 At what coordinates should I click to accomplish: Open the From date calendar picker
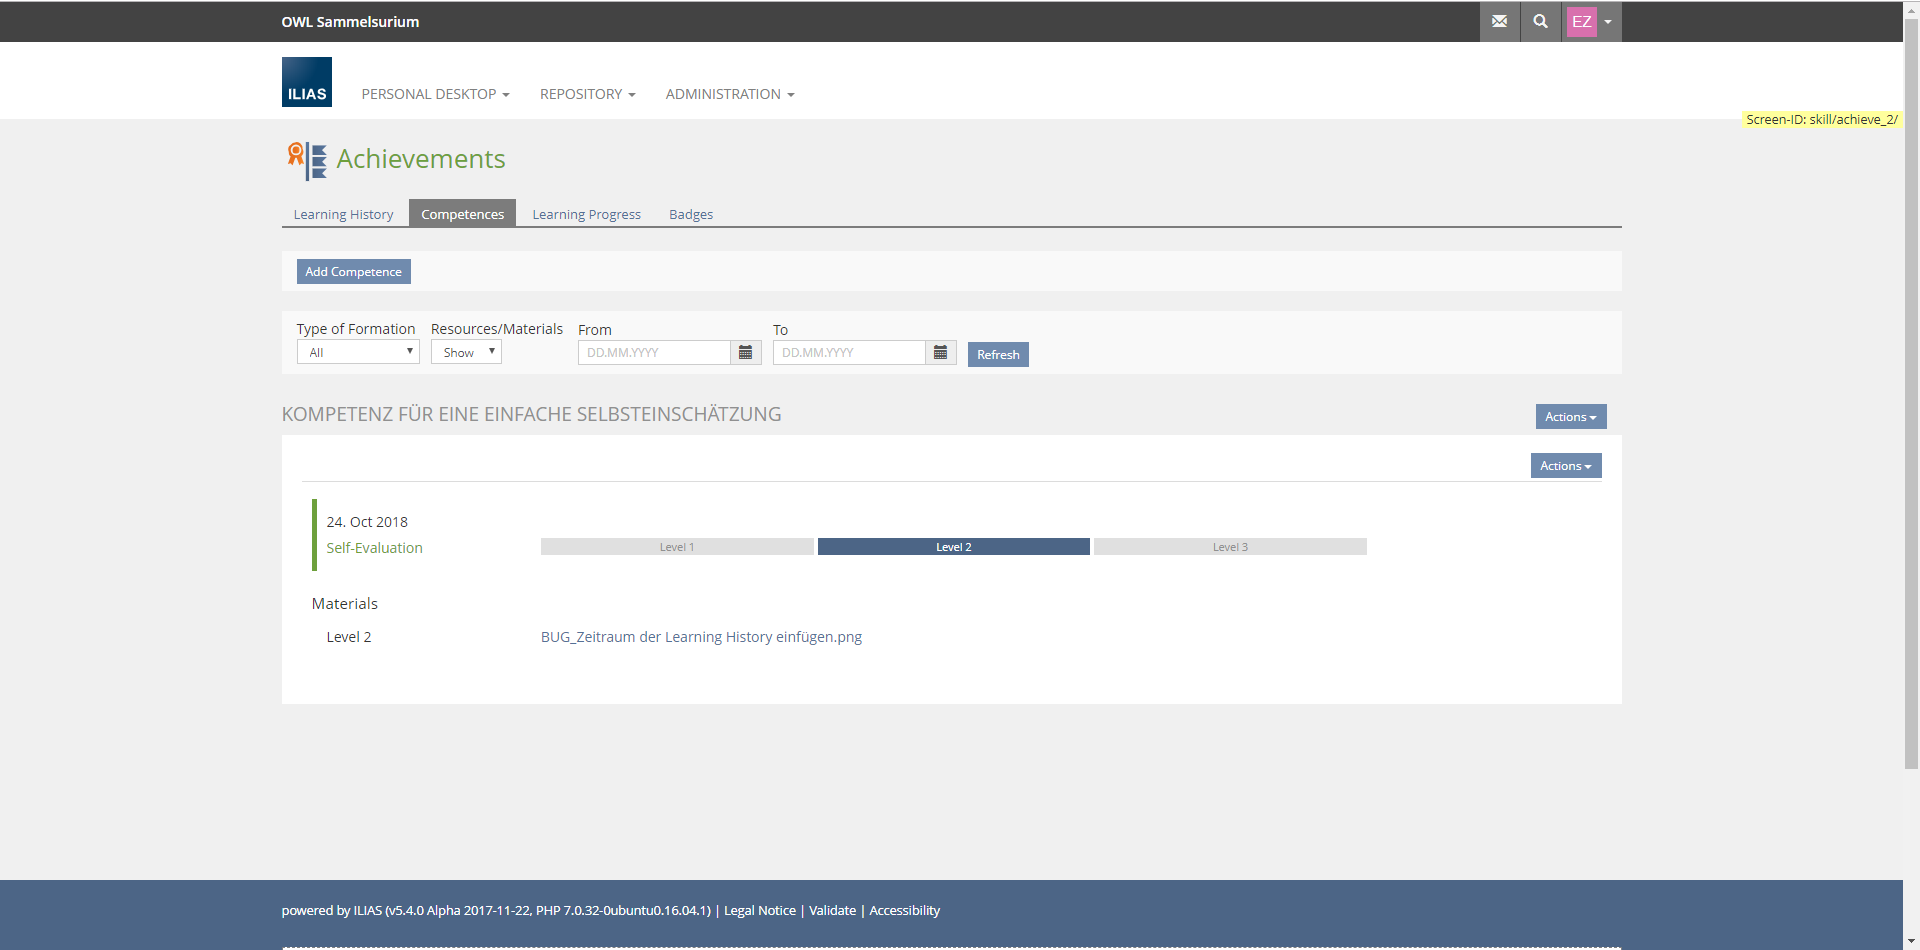coord(745,353)
